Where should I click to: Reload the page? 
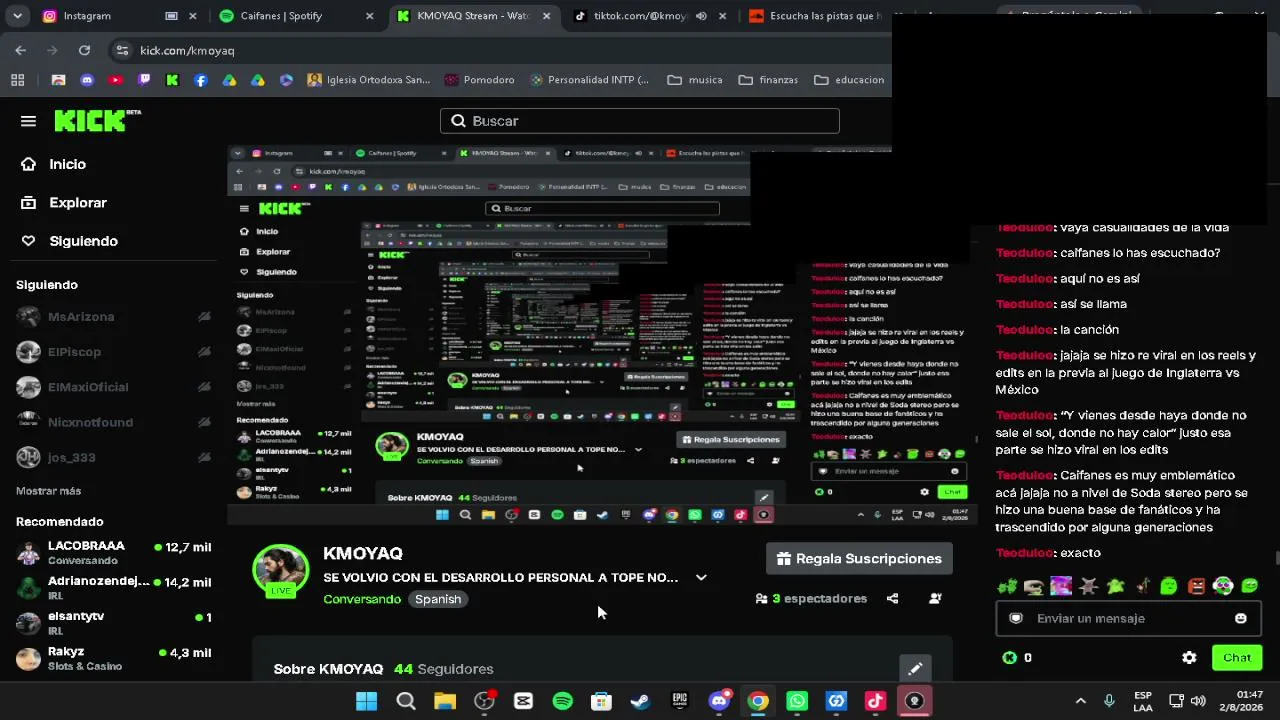click(x=84, y=50)
